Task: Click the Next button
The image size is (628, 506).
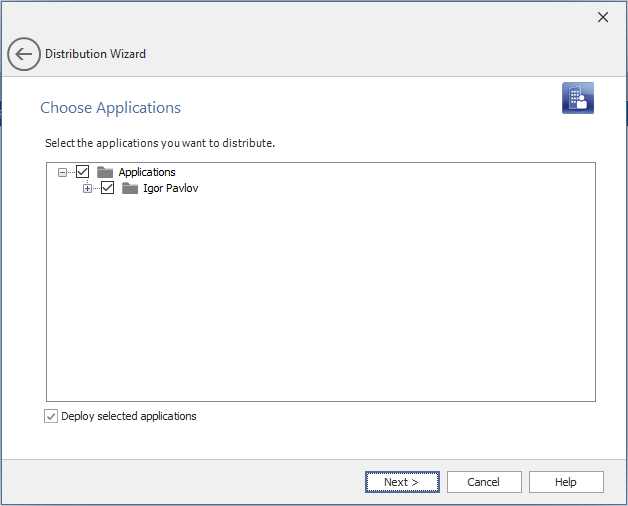Action: [401, 482]
